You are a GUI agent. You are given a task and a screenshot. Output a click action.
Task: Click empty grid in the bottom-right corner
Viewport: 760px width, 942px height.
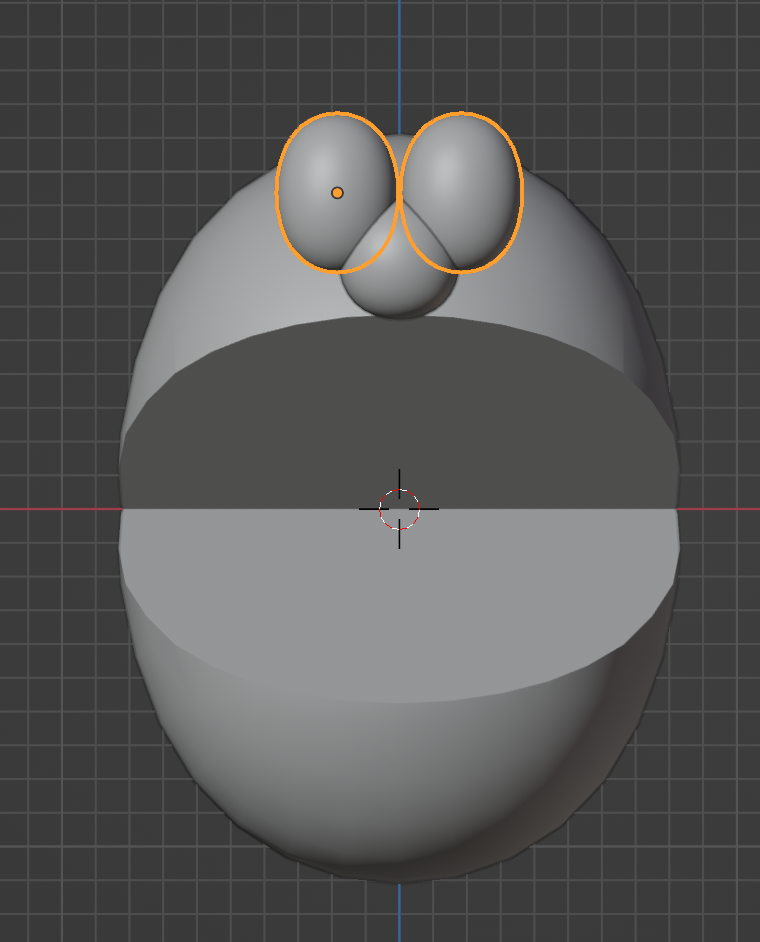[700, 880]
